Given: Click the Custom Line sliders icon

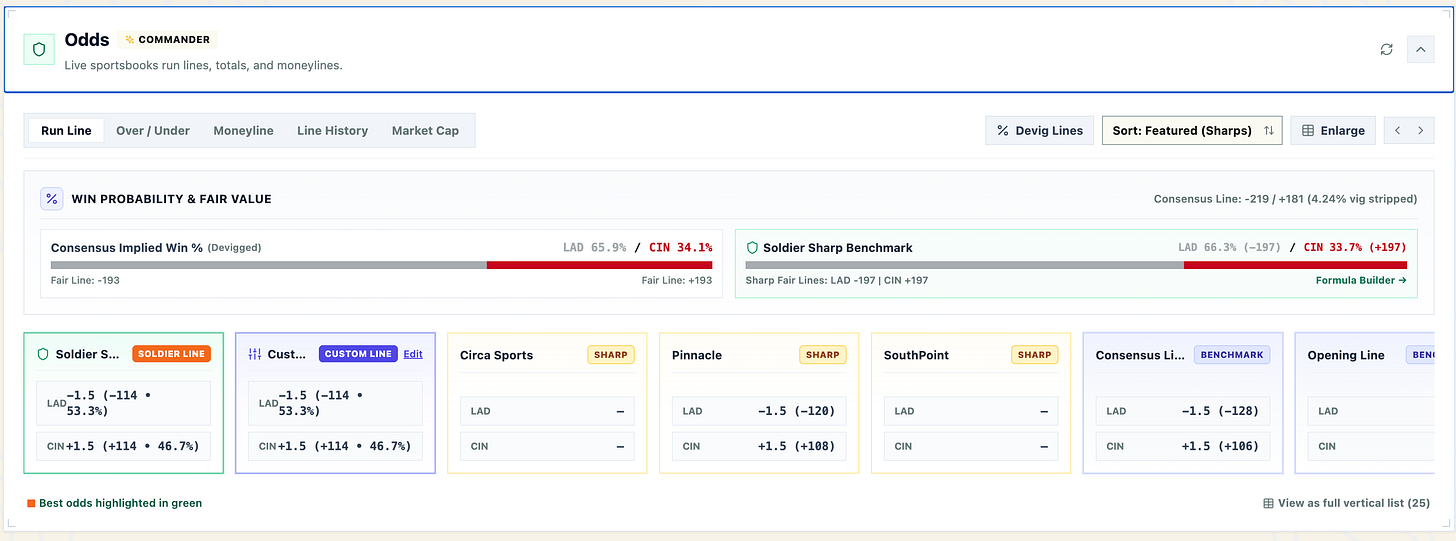Looking at the screenshot, I should coord(254,354).
